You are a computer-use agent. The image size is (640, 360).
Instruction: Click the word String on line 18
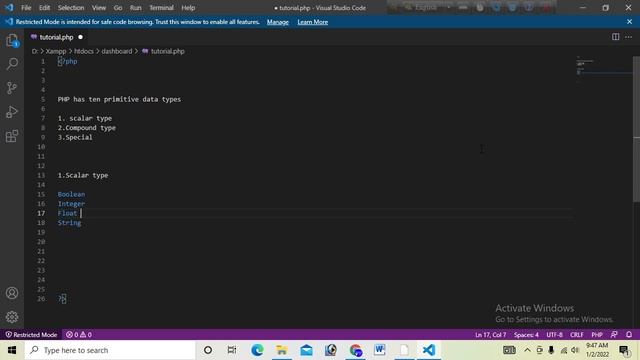pyautogui.click(x=69, y=223)
